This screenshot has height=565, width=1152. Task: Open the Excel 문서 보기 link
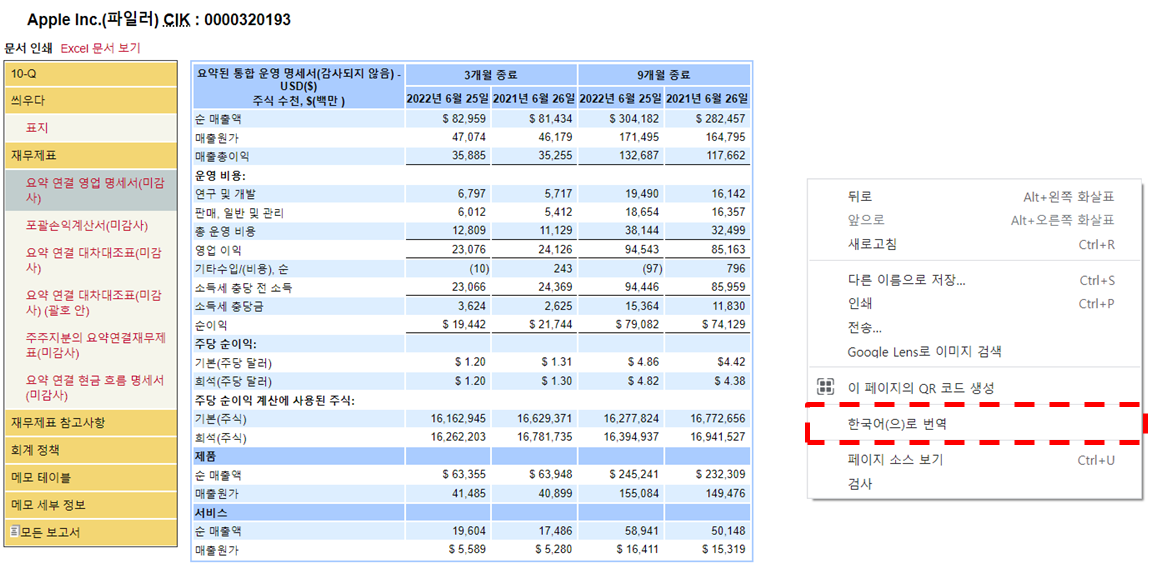coord(100,48)
